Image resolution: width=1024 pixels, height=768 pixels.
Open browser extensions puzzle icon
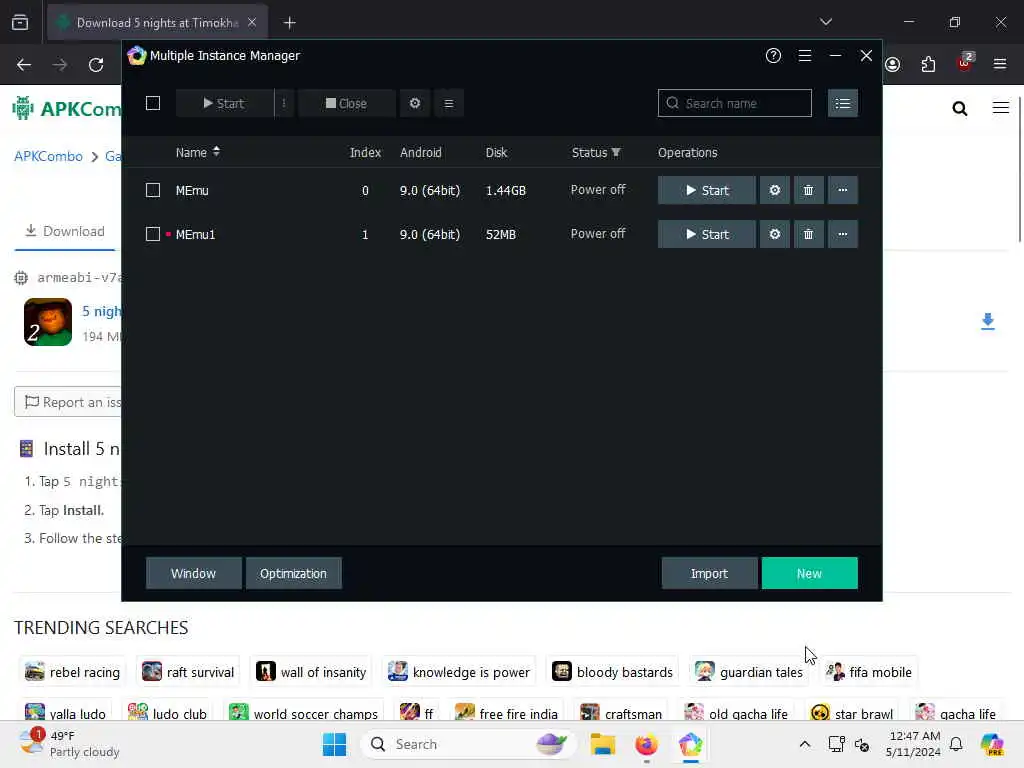coord(928,65)
